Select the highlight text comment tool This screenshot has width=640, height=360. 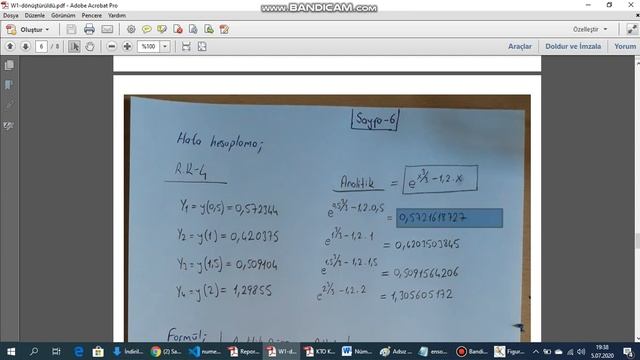[162, 29]
